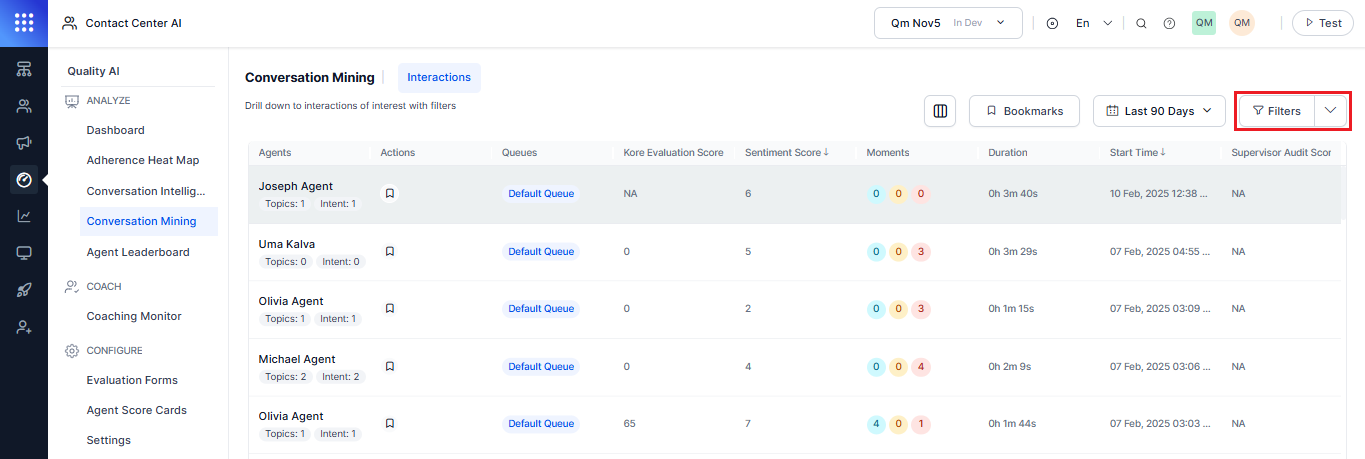The image size is (1365, 459).
Task: Expand the Filters chevron dropdown arrow
Action: pos(1330,111)
